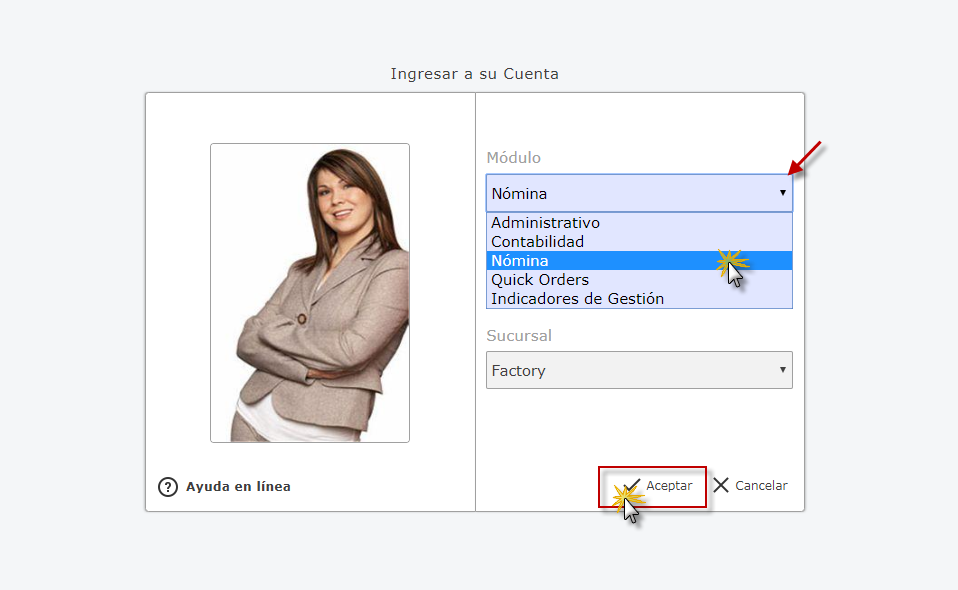Click the Módulo field label
The image size is (958, 590).
[513, 158]
